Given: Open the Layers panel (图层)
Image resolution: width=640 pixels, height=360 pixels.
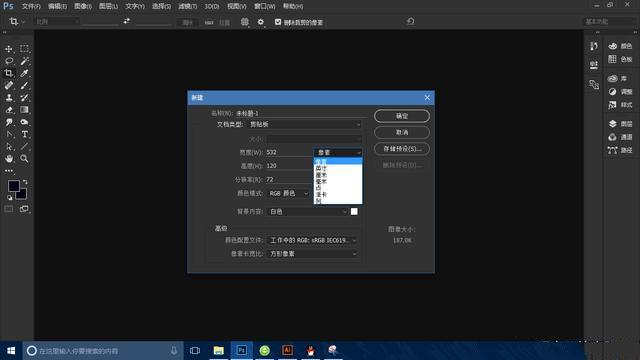Looking at the screenshot, I should [x=620, y=124].
